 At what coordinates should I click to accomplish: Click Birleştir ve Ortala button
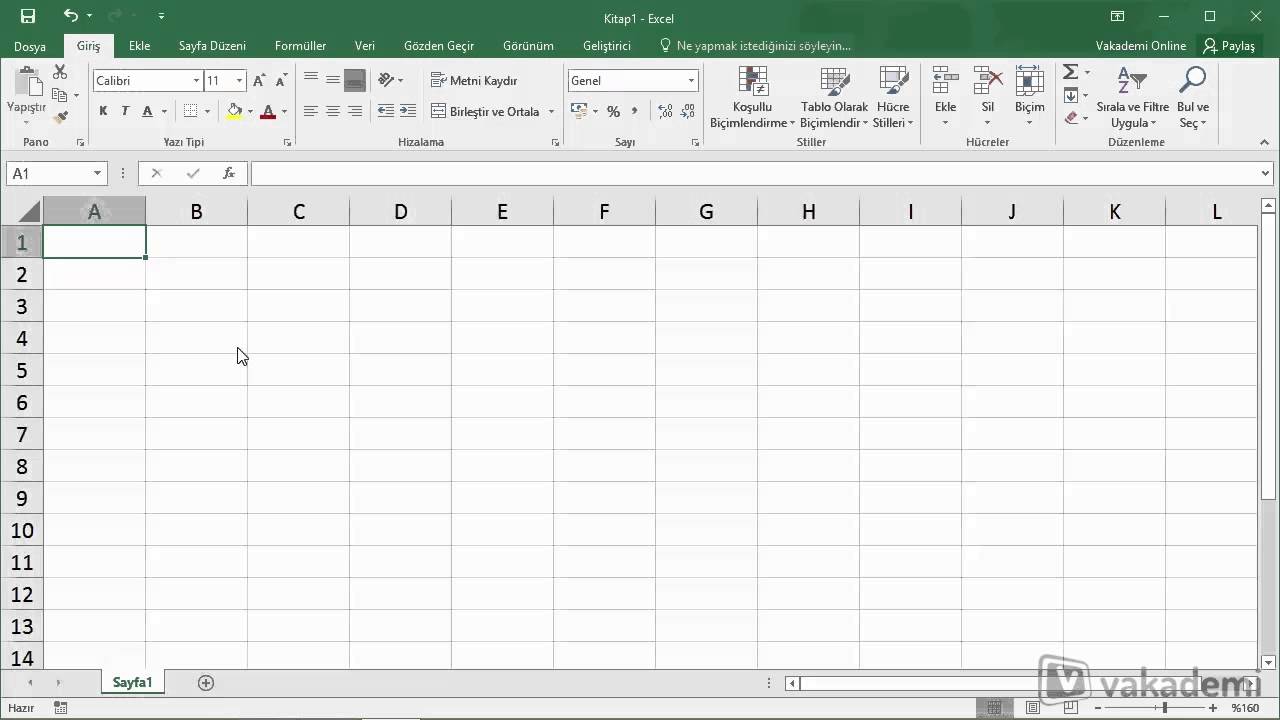pos(486,111)
